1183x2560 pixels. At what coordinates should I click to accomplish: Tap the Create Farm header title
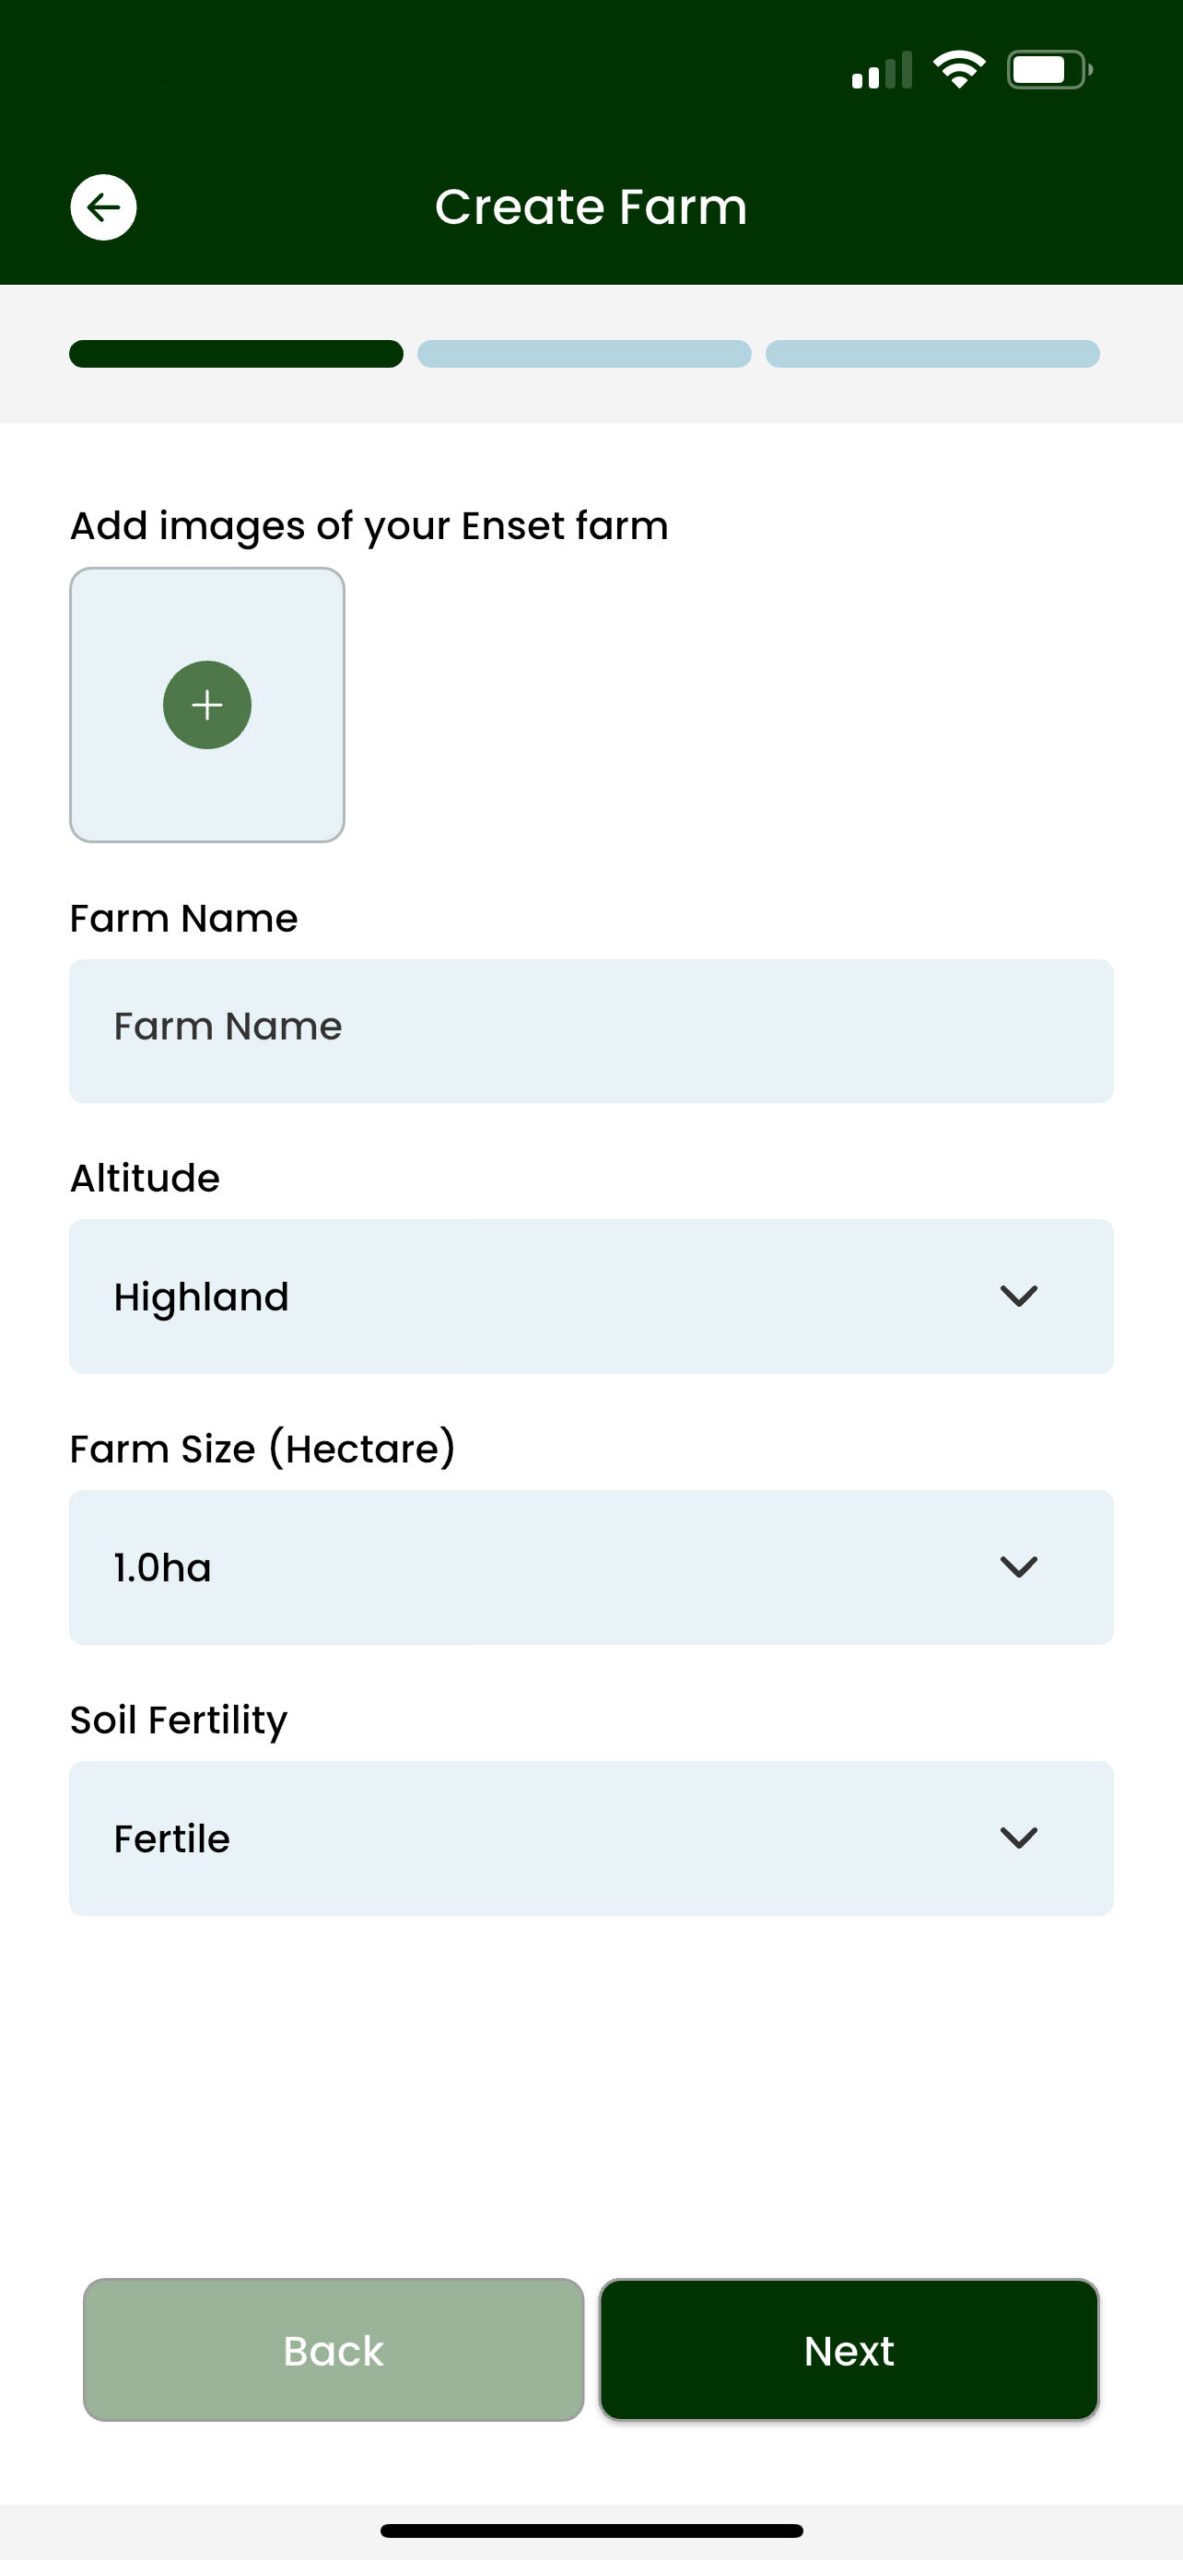(590, 207)
